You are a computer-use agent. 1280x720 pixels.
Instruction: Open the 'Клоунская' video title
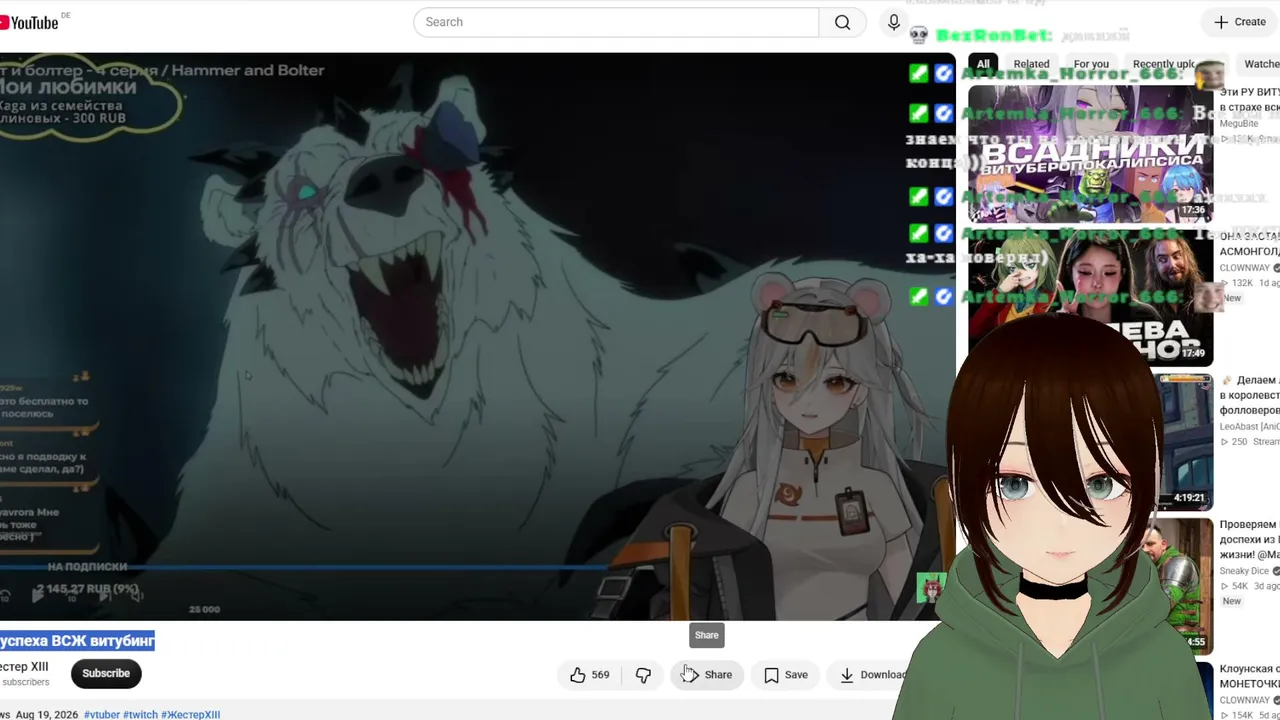point(1249,676)
